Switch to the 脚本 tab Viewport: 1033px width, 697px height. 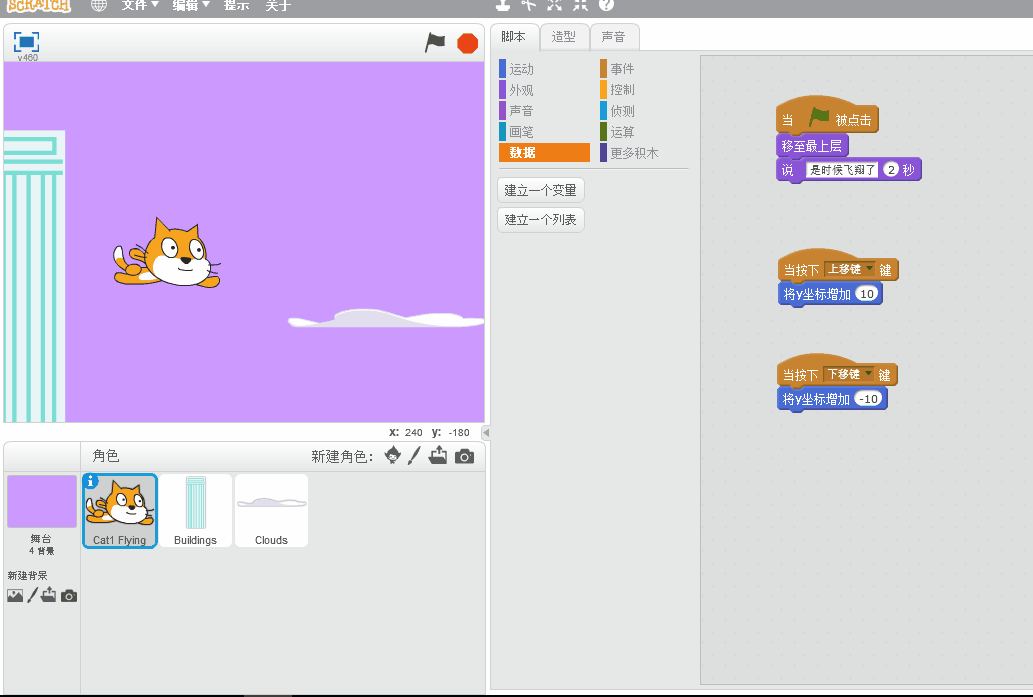(x=514, y=37)
